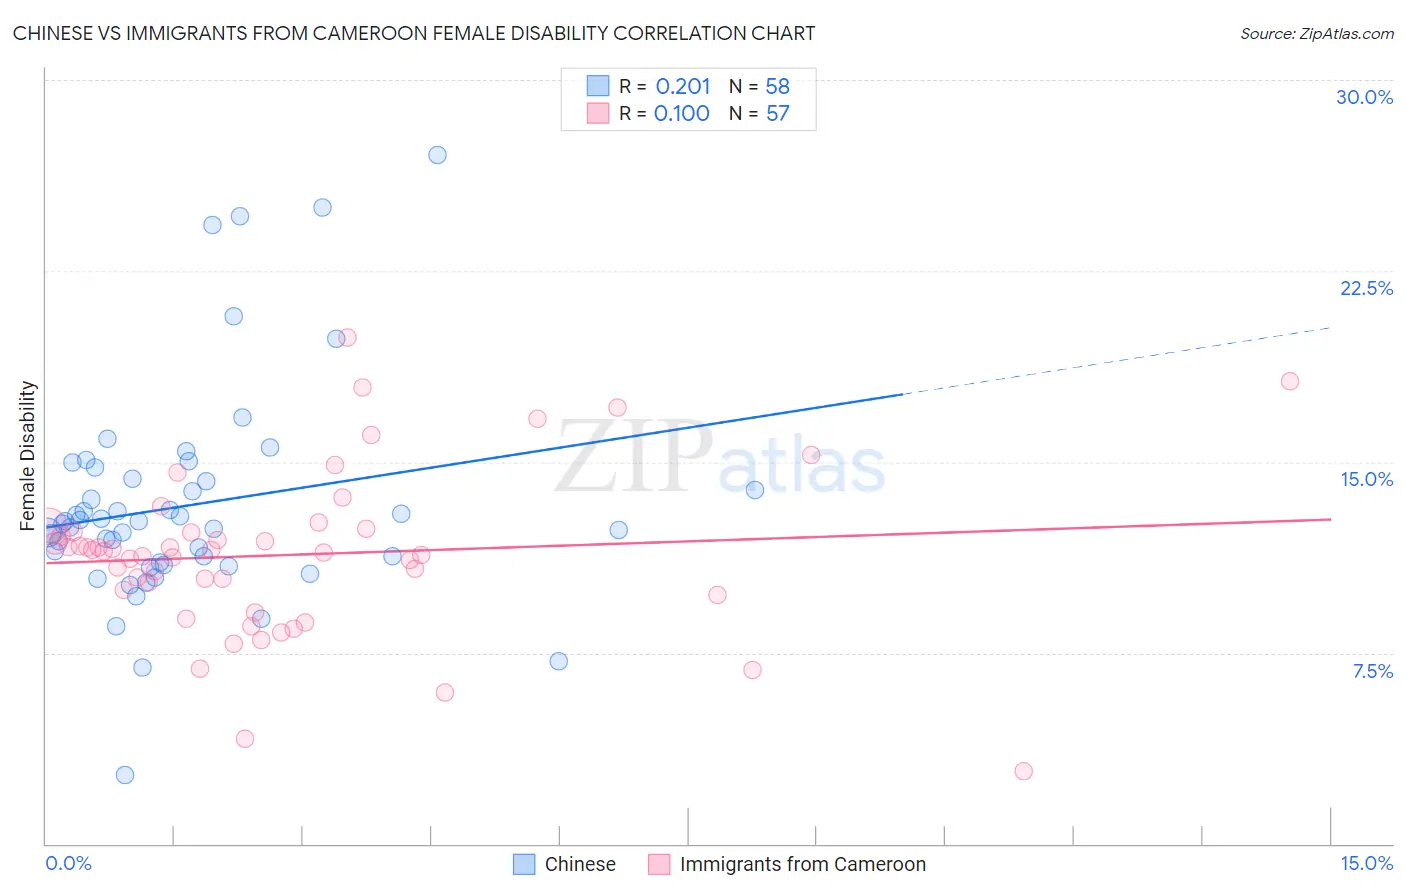Click the N = 58 value in legend

pos(759,86)
